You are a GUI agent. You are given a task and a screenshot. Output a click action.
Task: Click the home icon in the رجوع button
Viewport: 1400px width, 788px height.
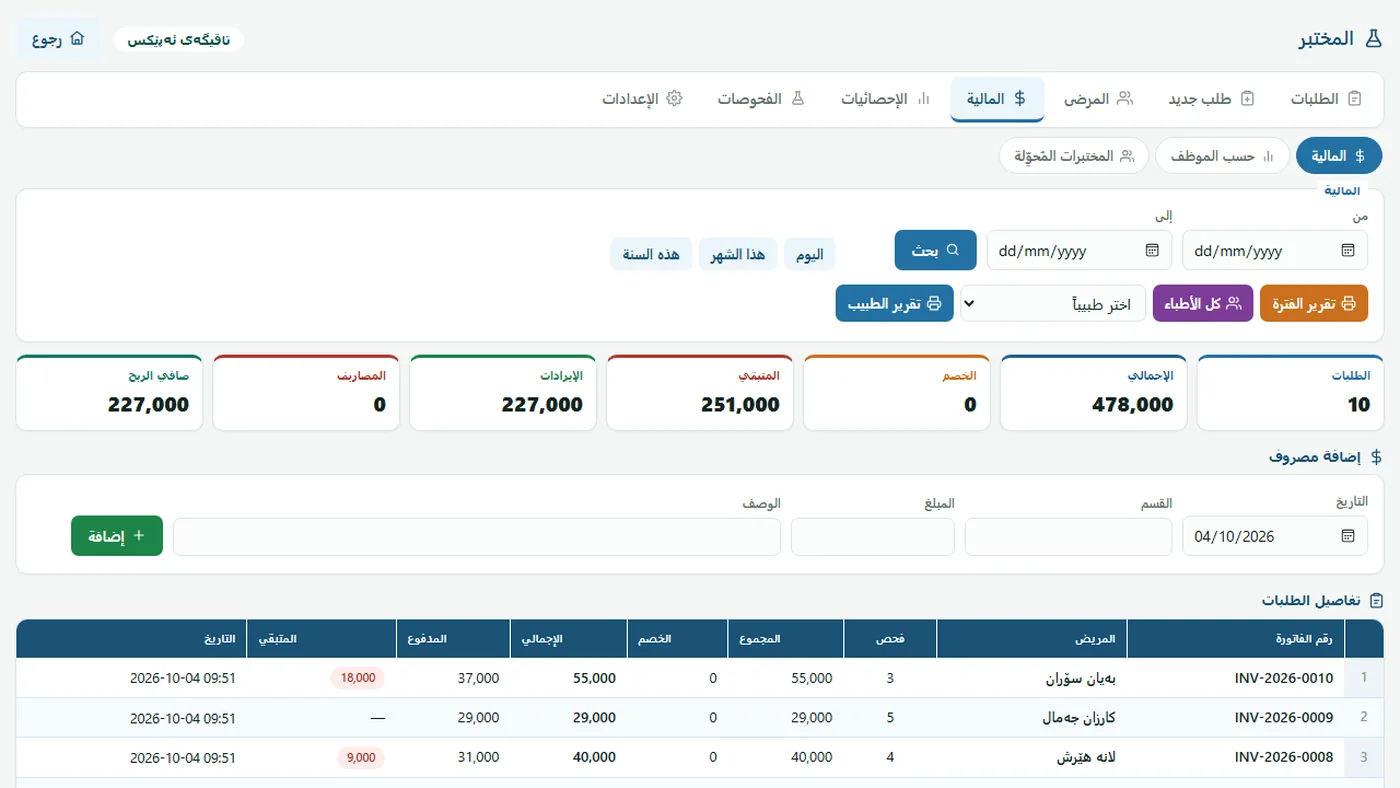77,39
